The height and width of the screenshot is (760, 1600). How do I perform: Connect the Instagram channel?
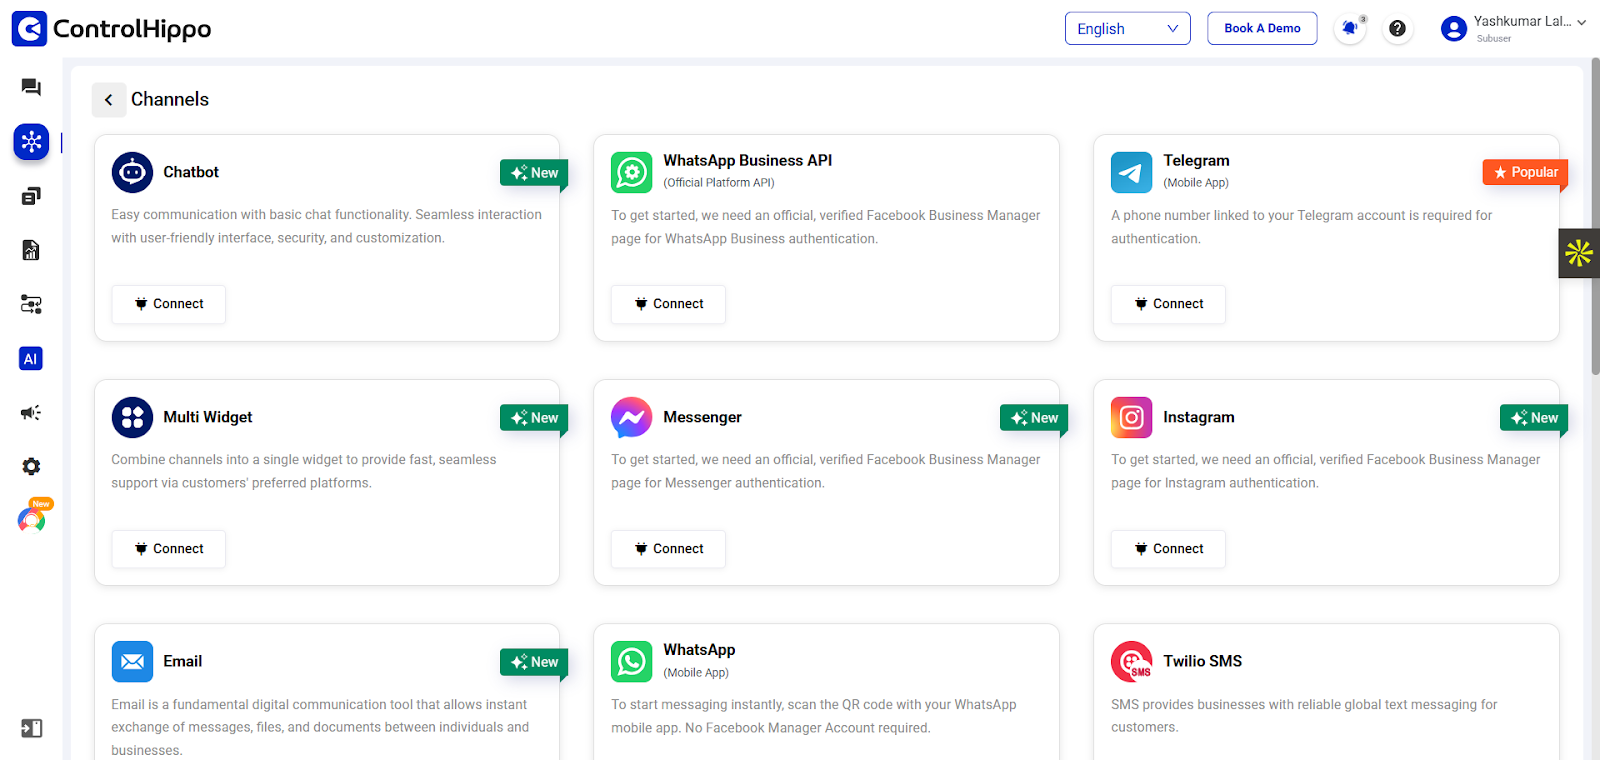click(1169, 549)
